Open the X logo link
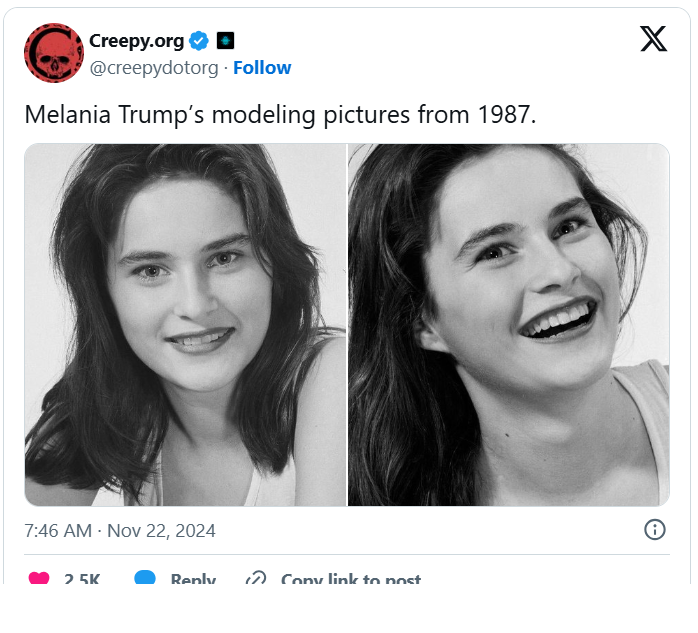 point(653,39)
